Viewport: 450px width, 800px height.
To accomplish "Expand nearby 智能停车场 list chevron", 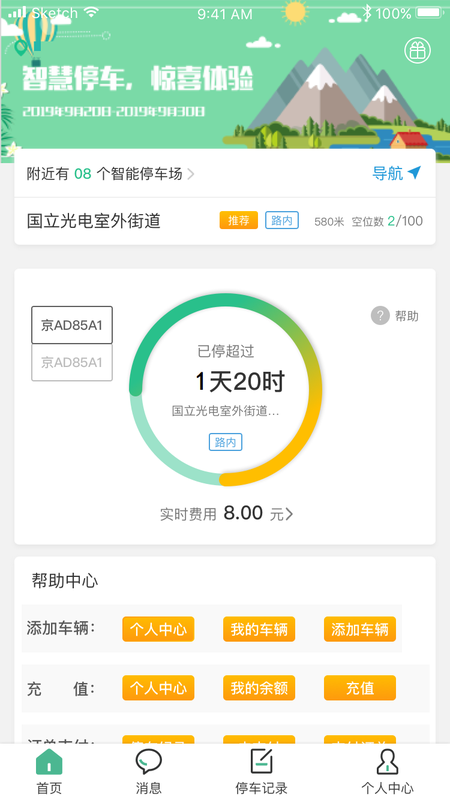I will pos(191,174).
